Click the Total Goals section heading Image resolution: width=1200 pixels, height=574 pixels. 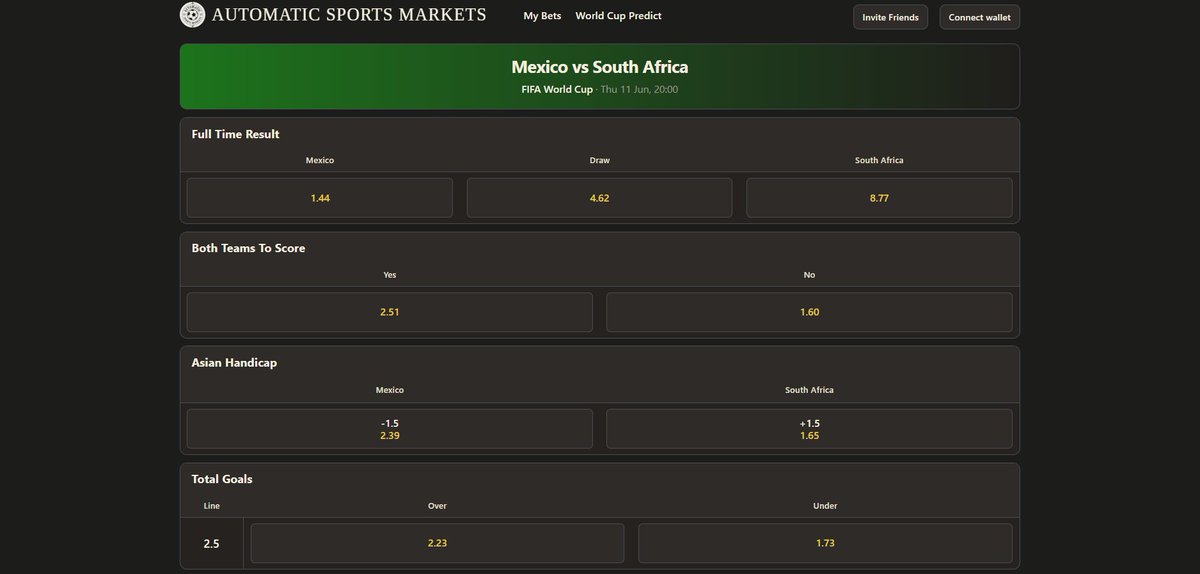[x=222, y=479]
